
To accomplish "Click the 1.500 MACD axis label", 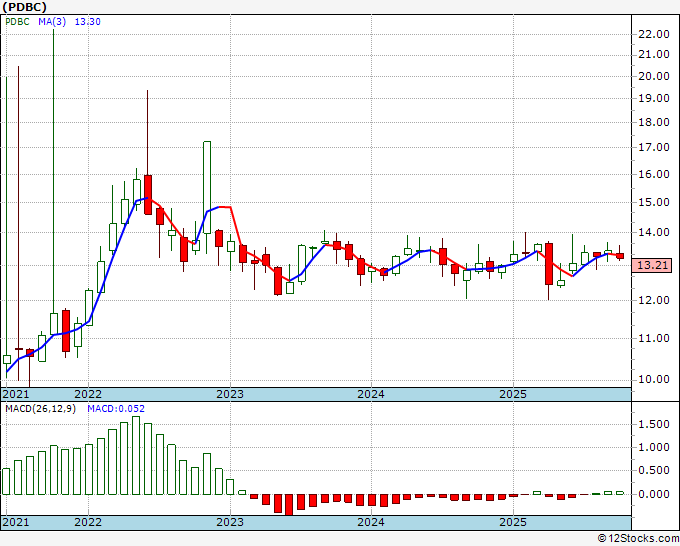I will (x=653, y=424).
